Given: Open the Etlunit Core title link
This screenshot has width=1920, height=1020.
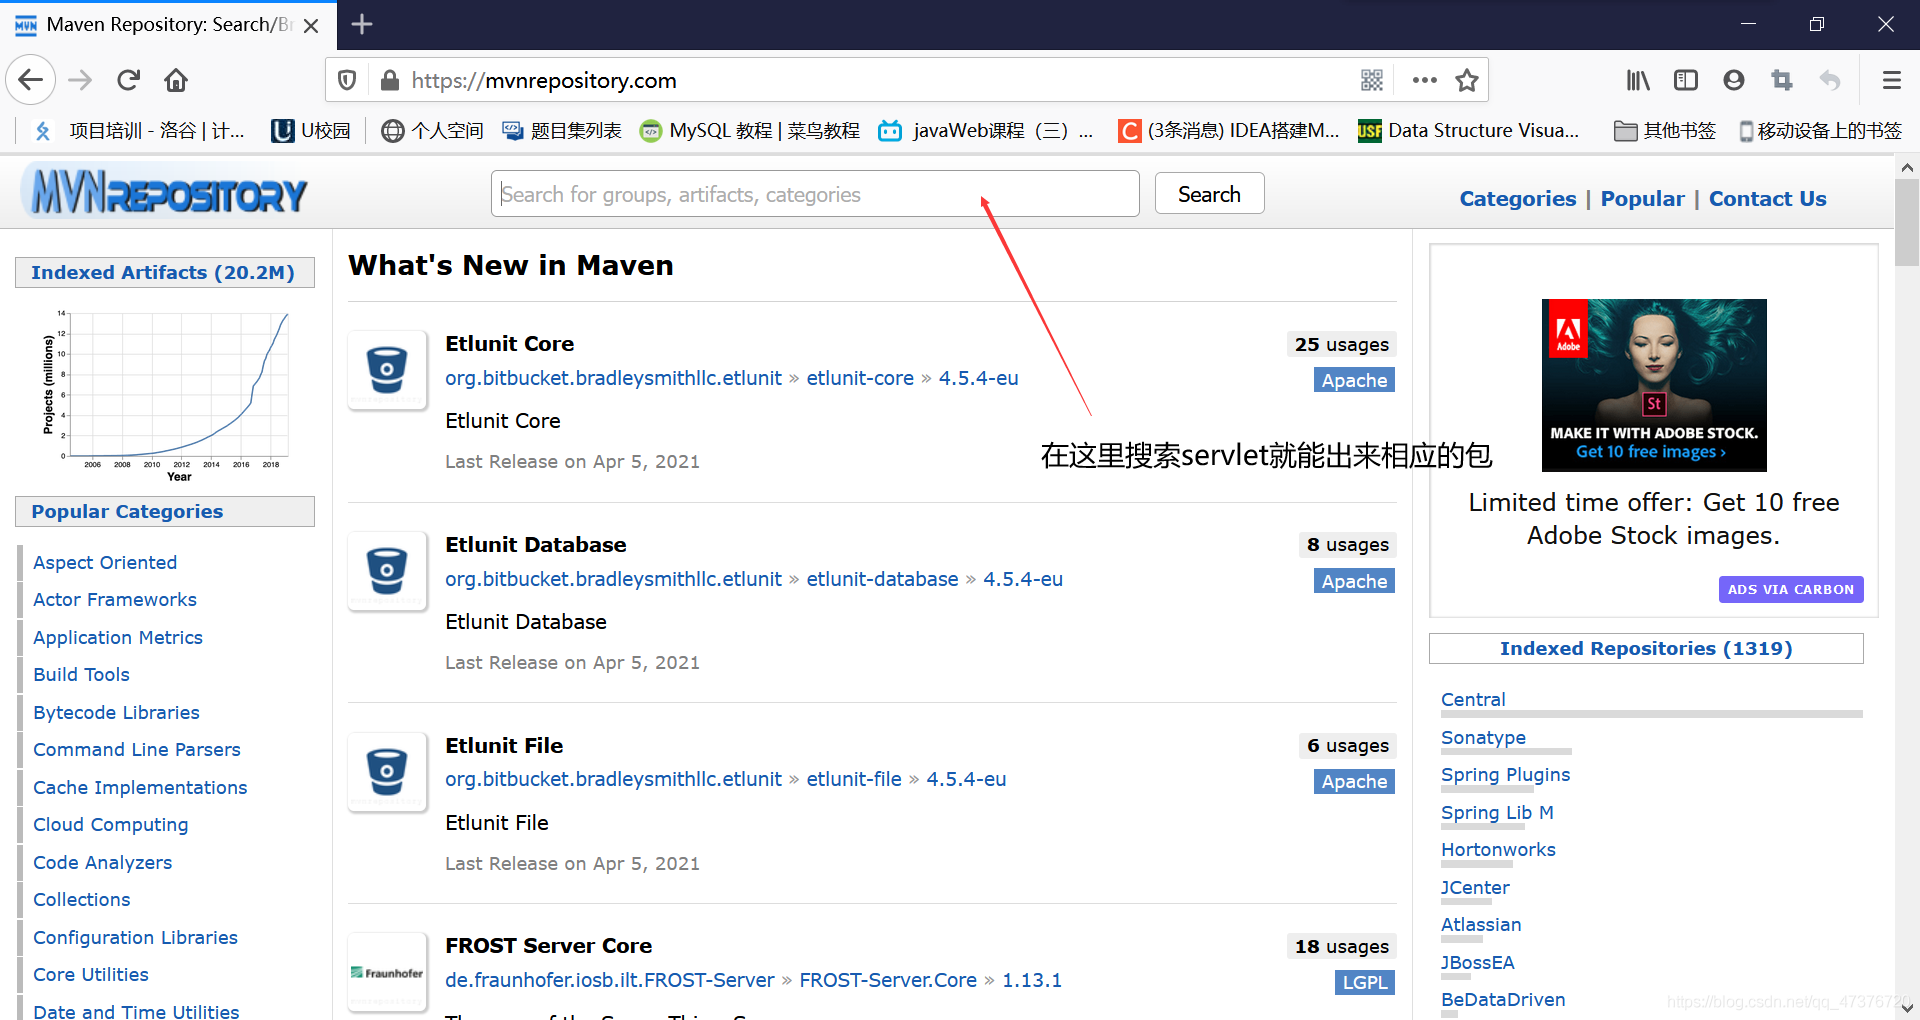Looking at the screenshot, I should [x=509, y=343].
